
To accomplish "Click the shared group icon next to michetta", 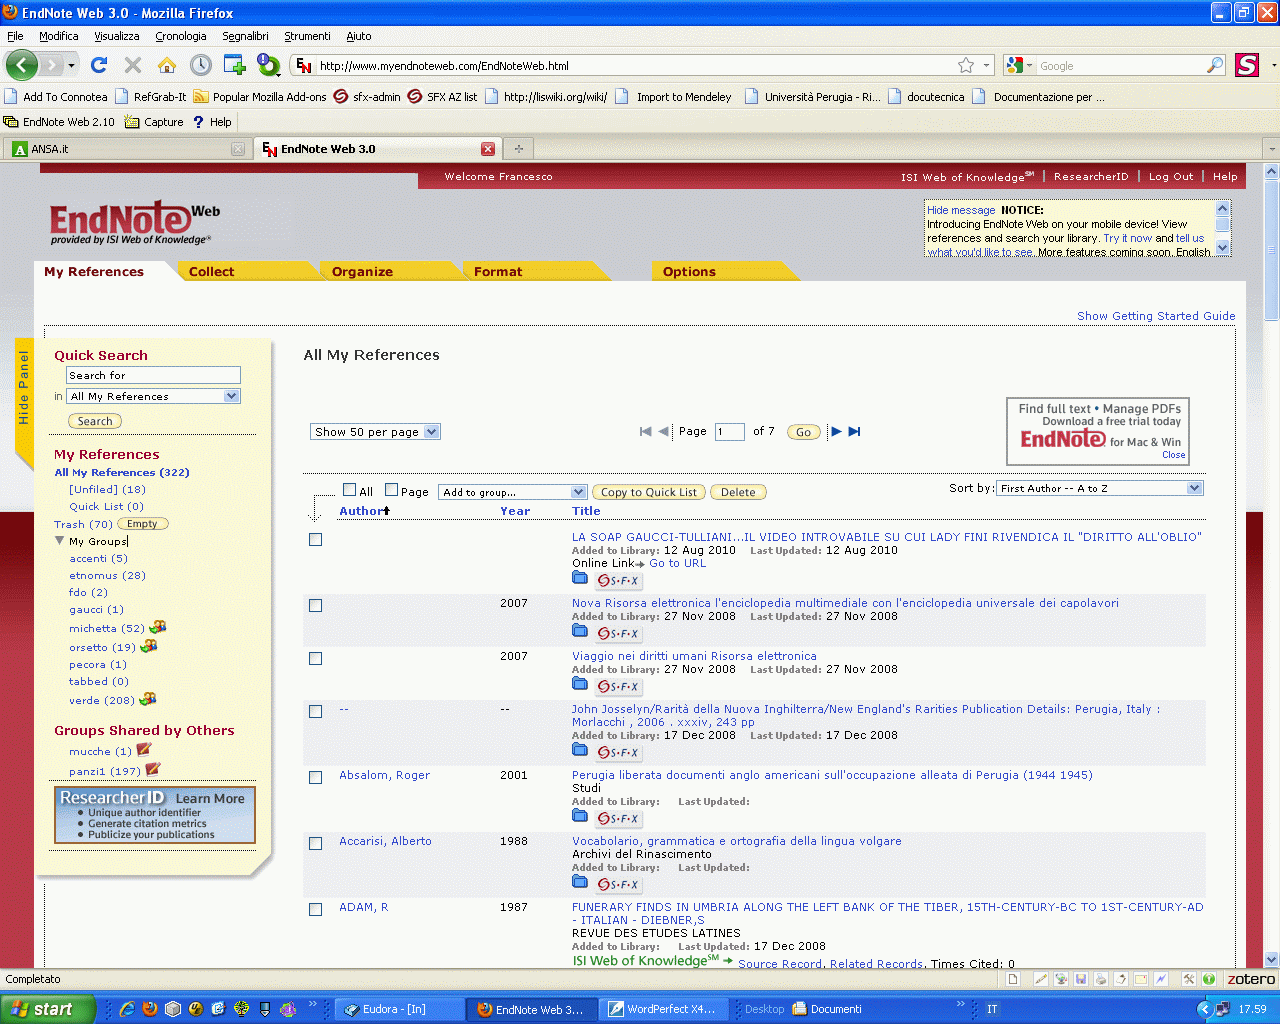I will coord(157,627).
